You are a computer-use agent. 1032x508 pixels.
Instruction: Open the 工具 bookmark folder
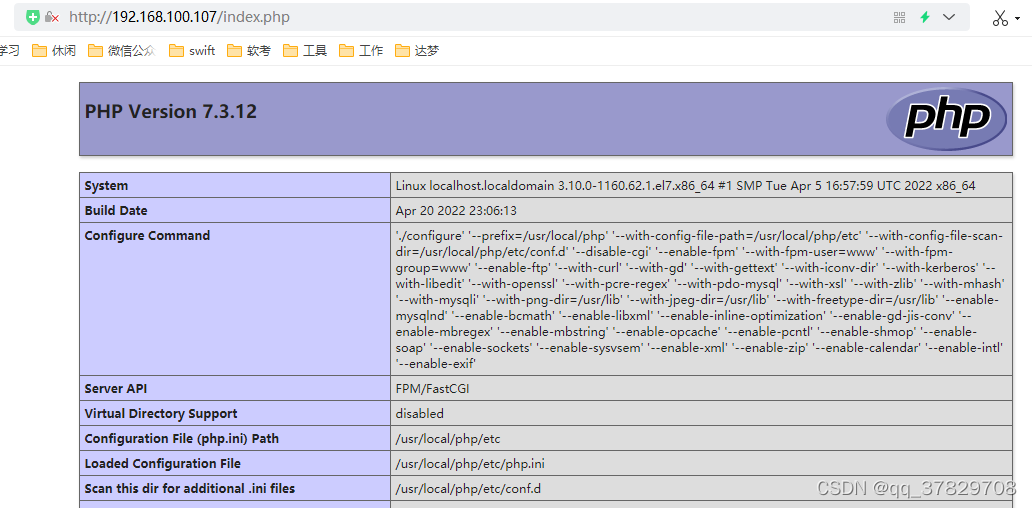[305, 51]
